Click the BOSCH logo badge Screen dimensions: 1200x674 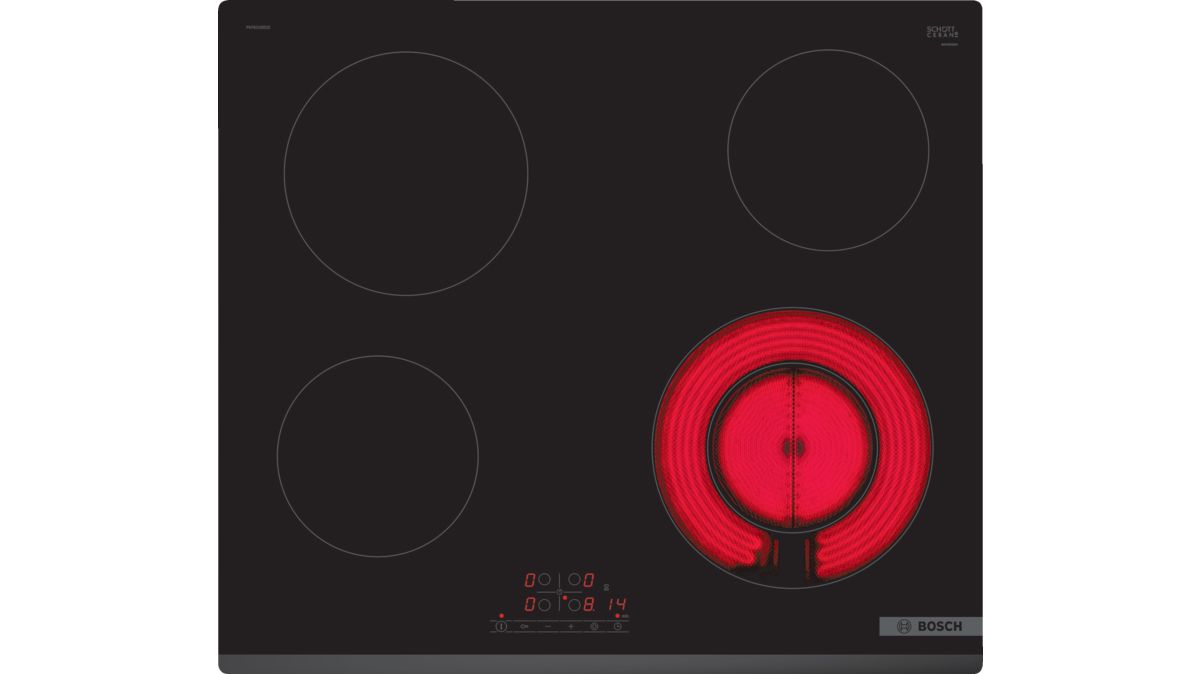point(930,626)
